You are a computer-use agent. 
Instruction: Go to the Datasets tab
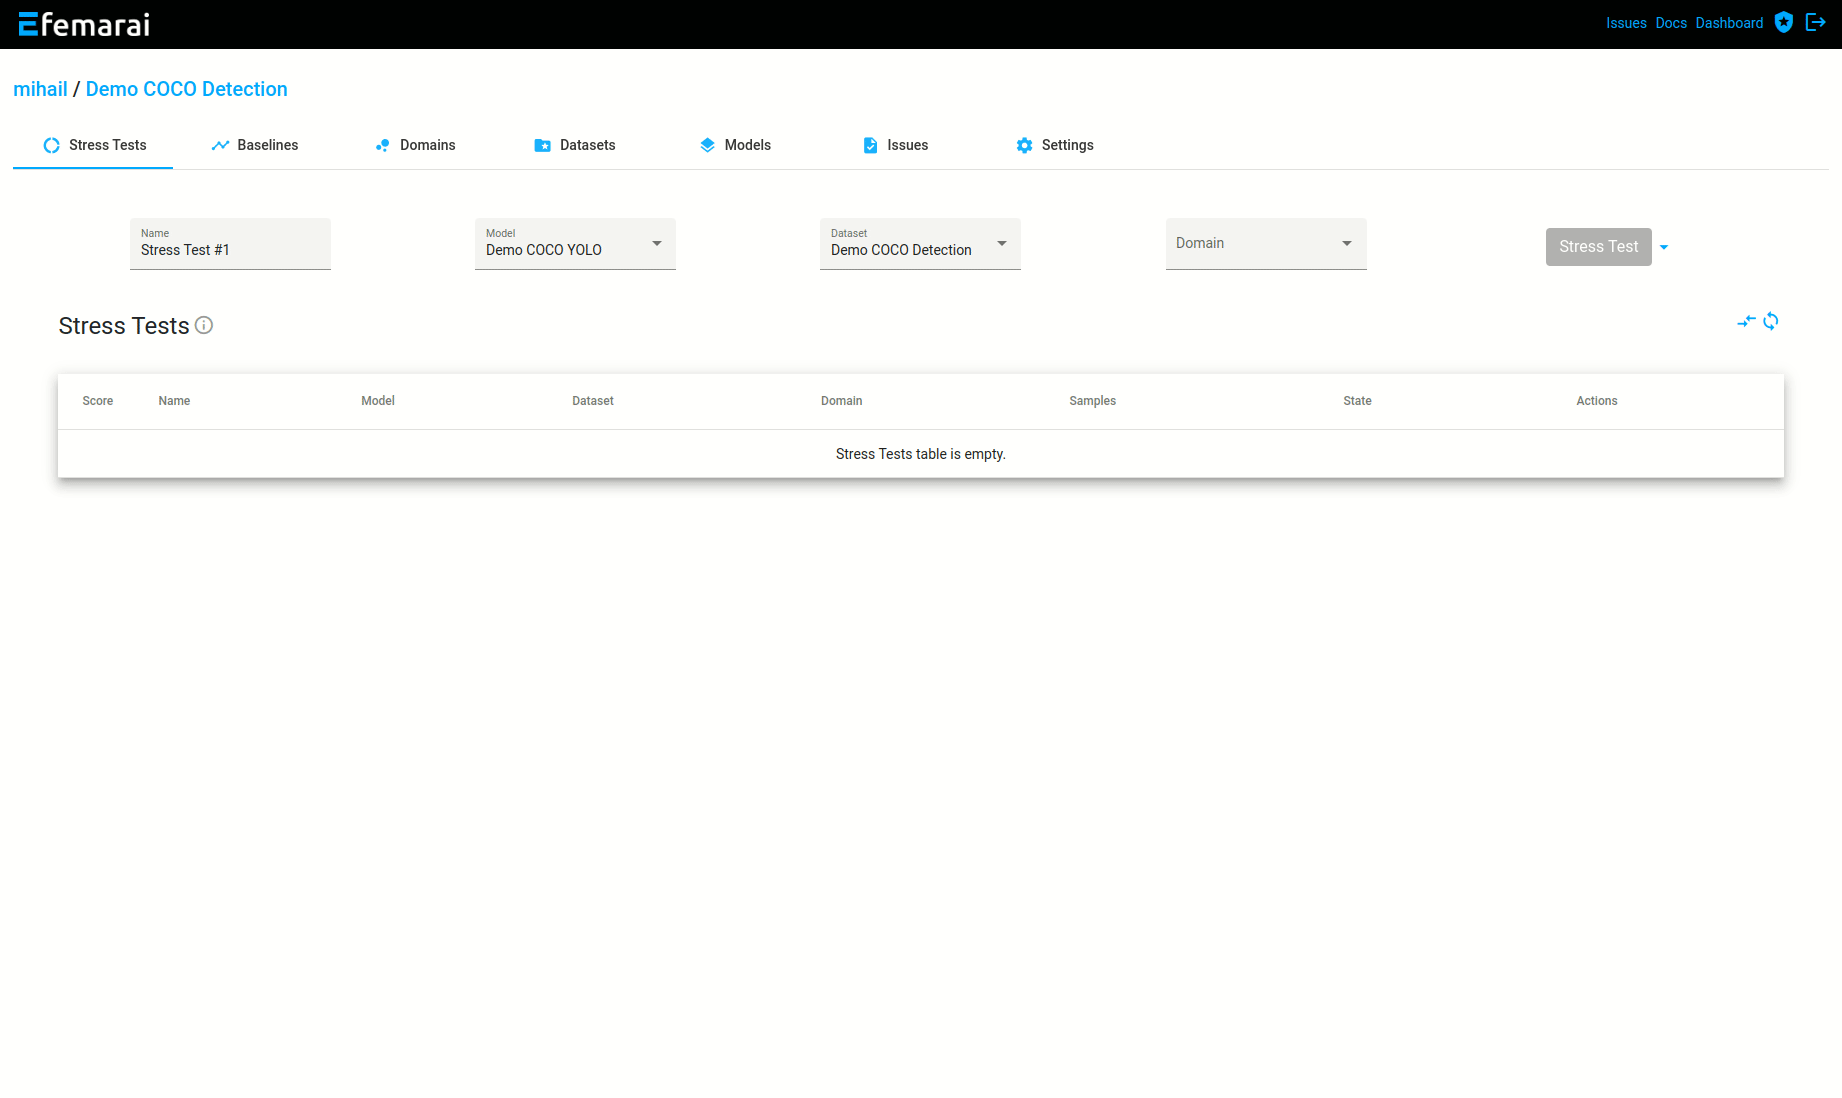[x=575, y=145]
